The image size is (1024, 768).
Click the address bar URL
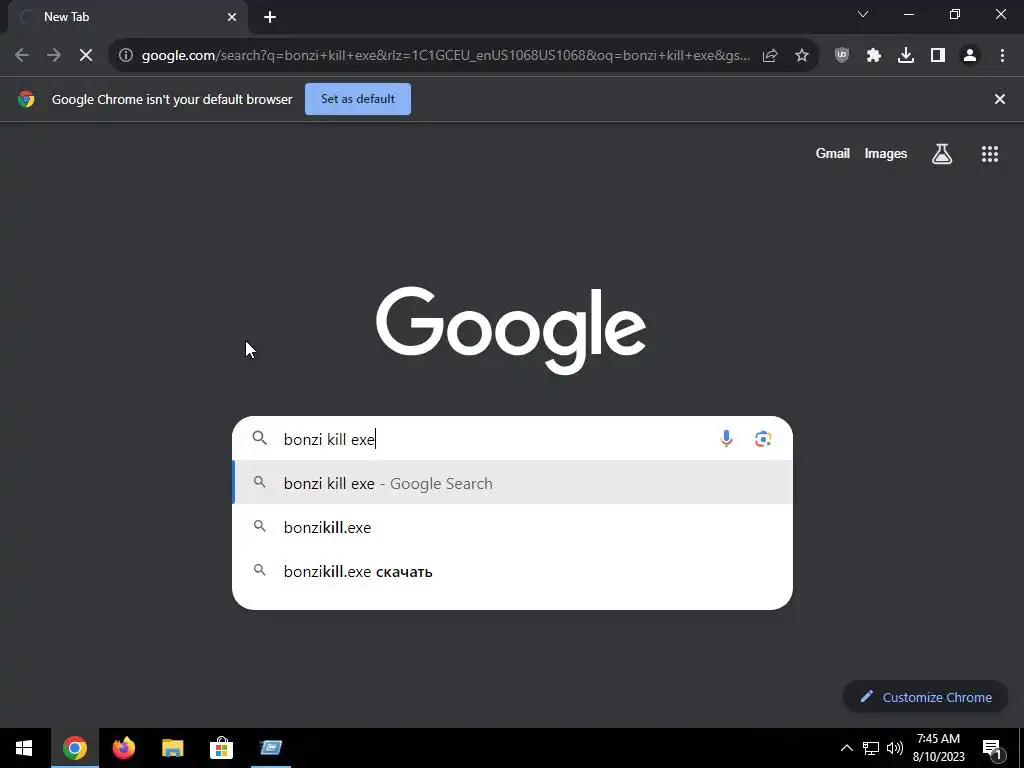pos(446,56)
